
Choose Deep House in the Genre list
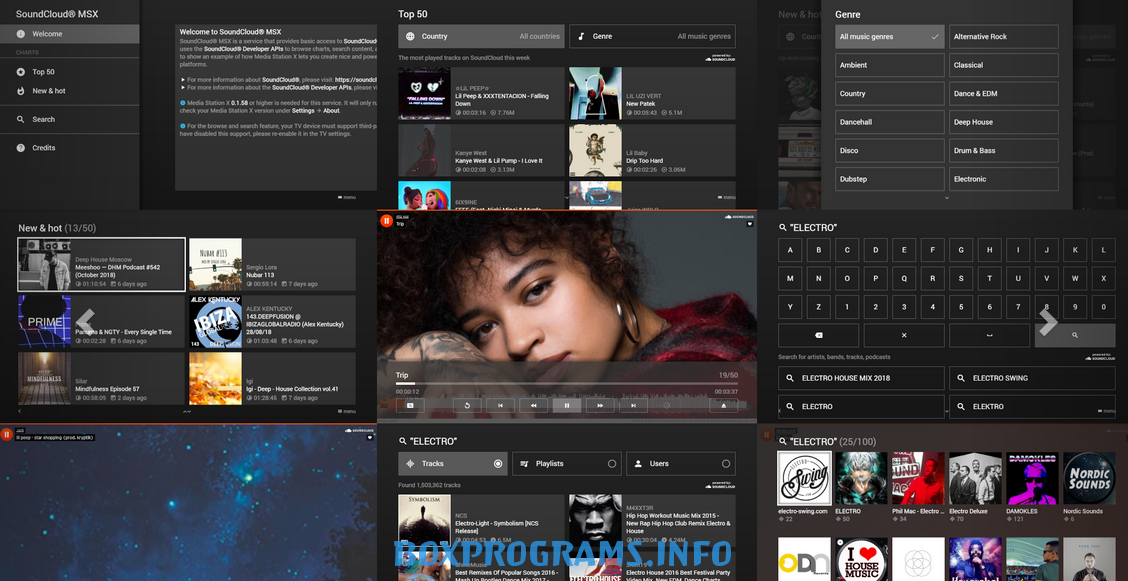[1003, 122]
